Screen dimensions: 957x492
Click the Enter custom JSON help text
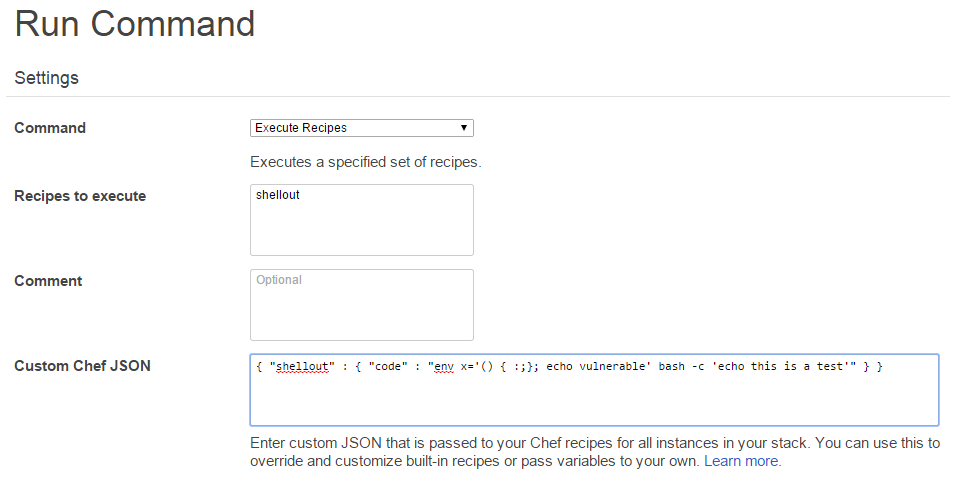pos(594,452)
